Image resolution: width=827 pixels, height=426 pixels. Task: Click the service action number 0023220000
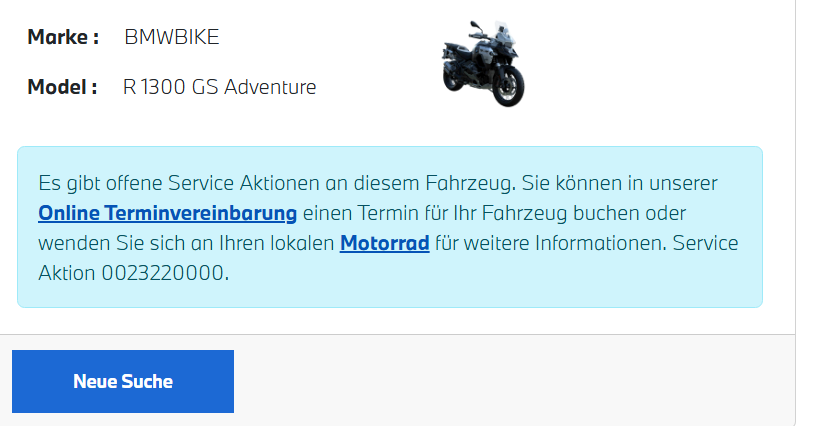click(x=163, y=272)
